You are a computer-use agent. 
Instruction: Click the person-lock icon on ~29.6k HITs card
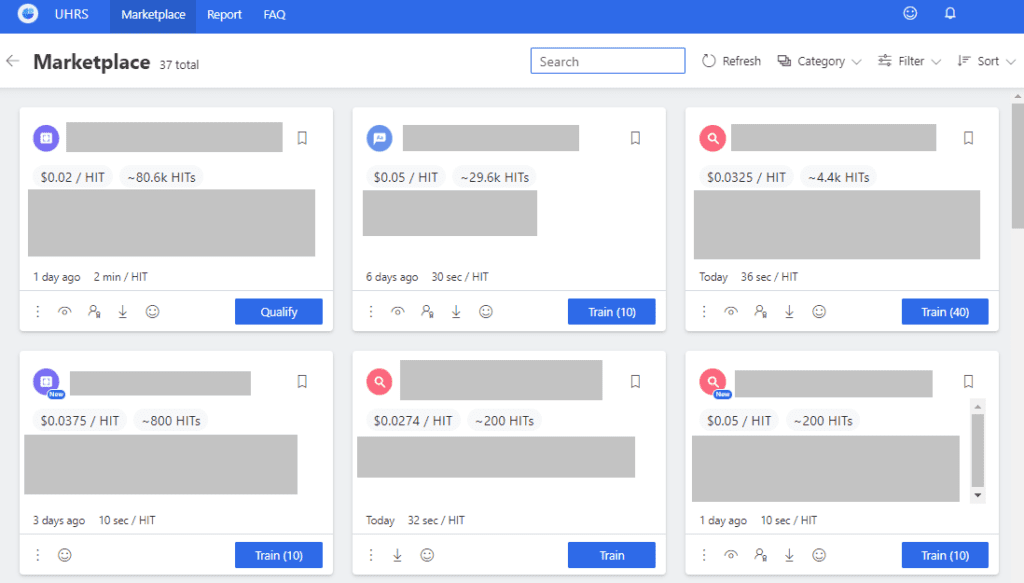pyautogui.click(x=427, y=311)
